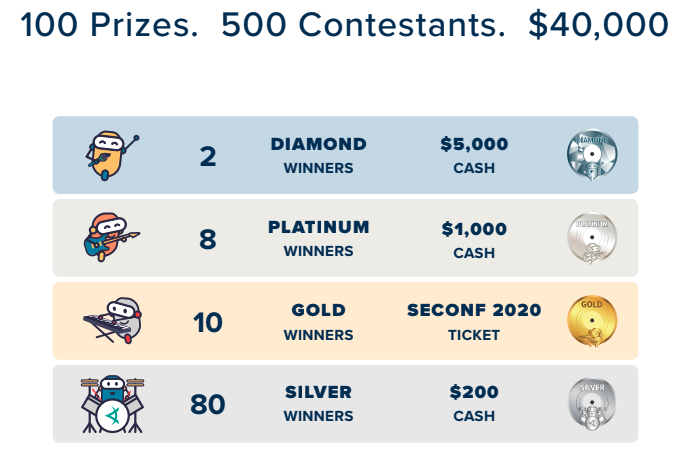Click the 100 Prizes headline text
The height and width of the screenshot is (465, 685).
click(109, 25)
